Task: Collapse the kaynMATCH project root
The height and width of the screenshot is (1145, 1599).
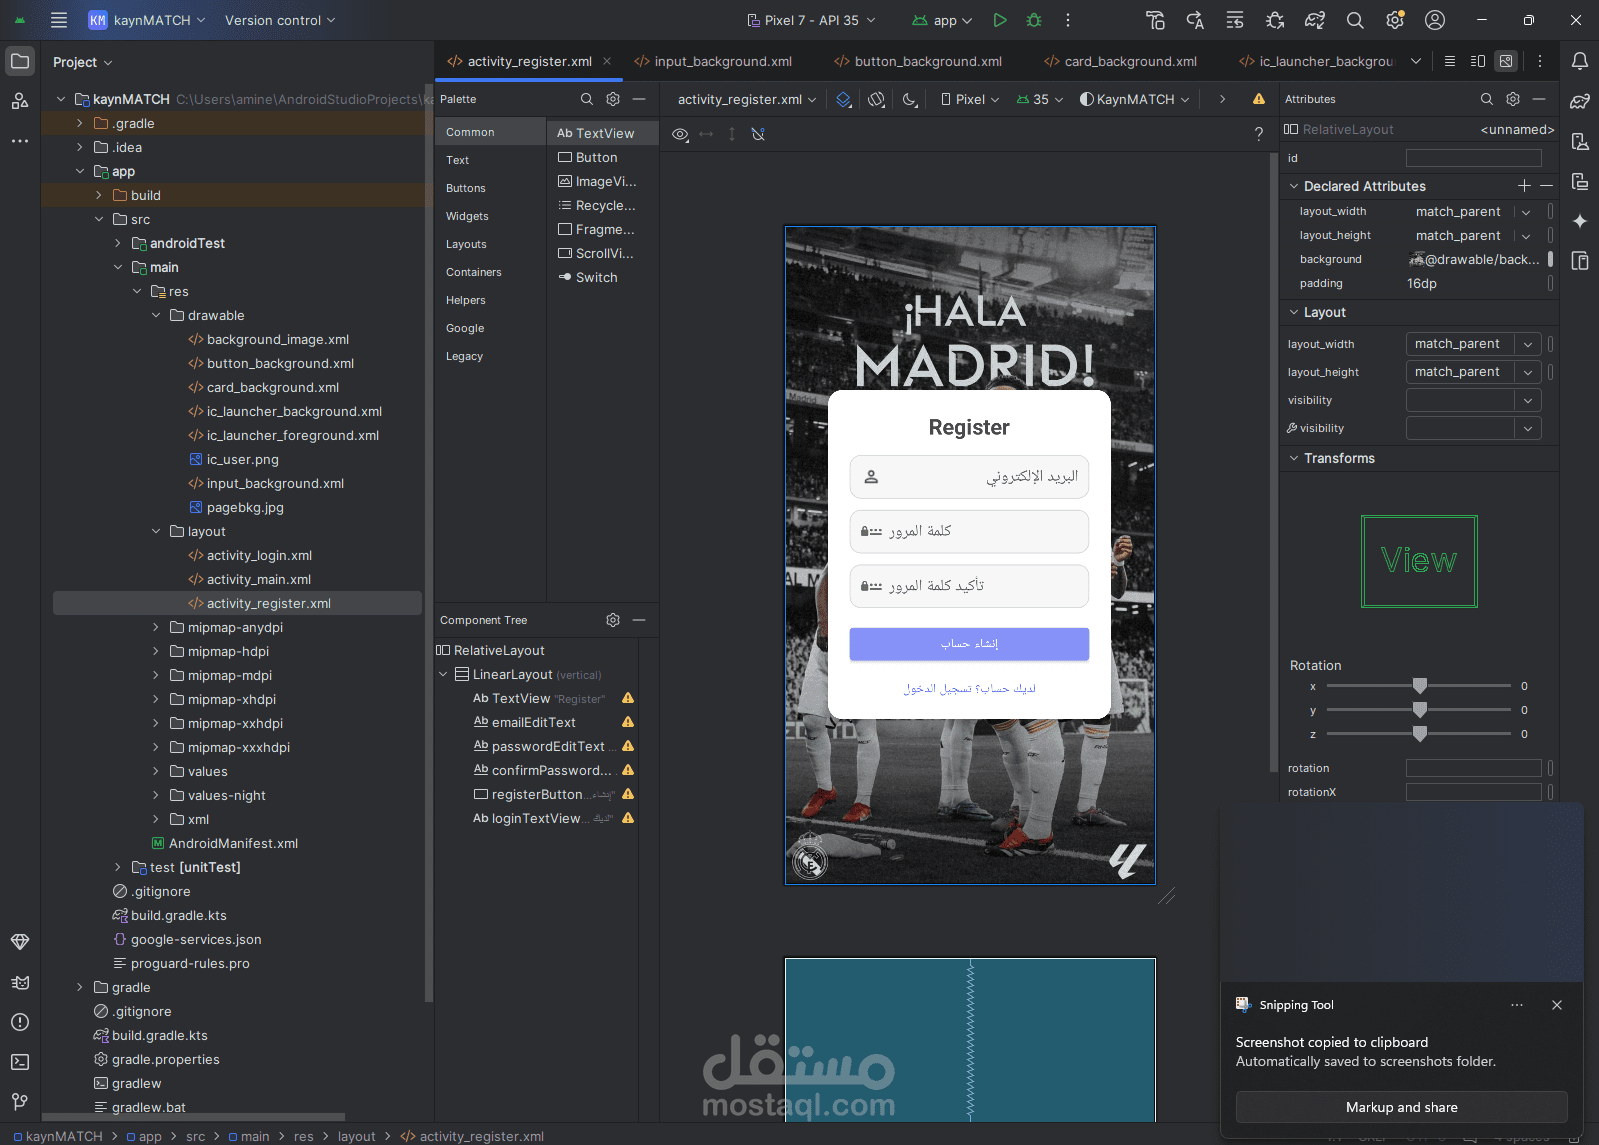Action: coord(61,99)
